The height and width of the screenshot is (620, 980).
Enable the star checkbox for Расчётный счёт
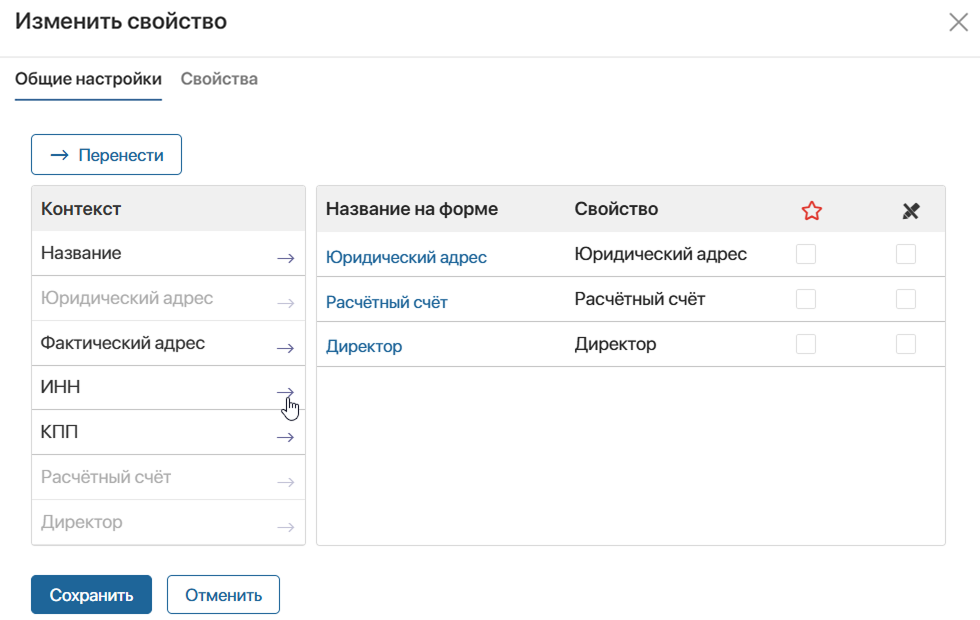pyautogui.click(x=806, y=299)
